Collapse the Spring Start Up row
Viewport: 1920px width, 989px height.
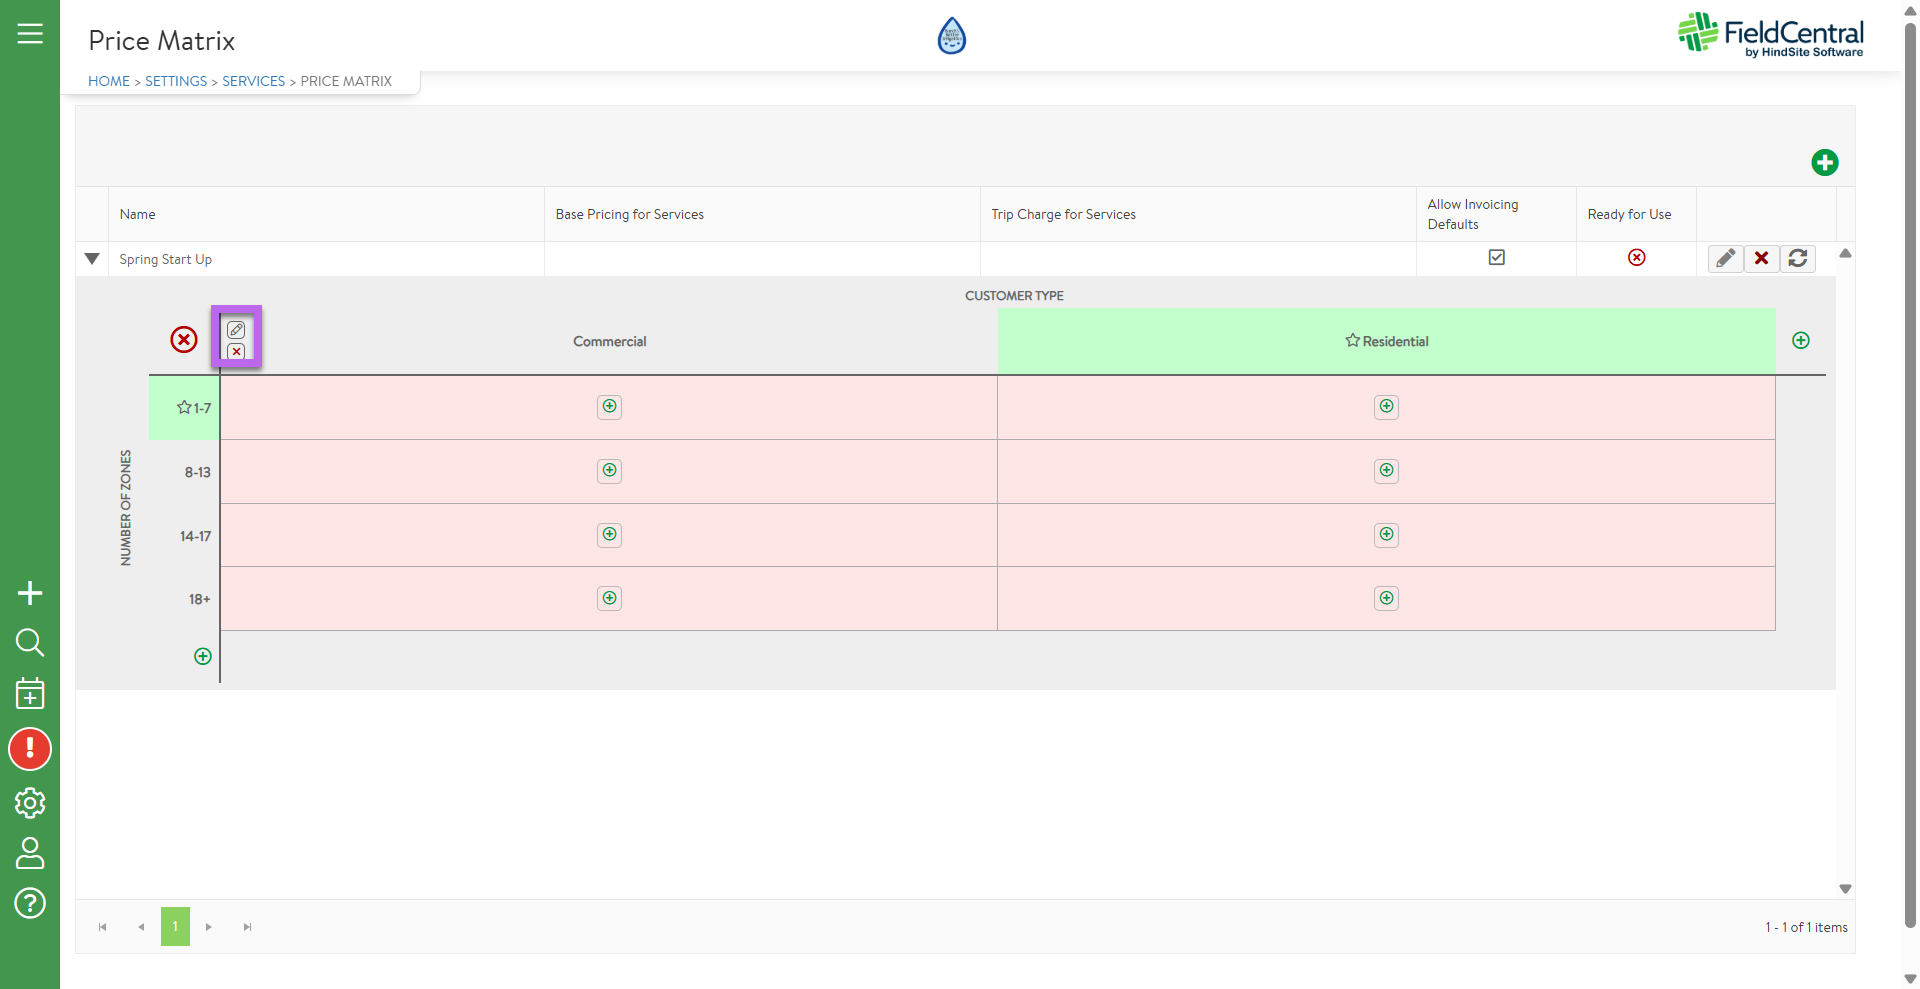pyautogui.click(x=92, y=259)
